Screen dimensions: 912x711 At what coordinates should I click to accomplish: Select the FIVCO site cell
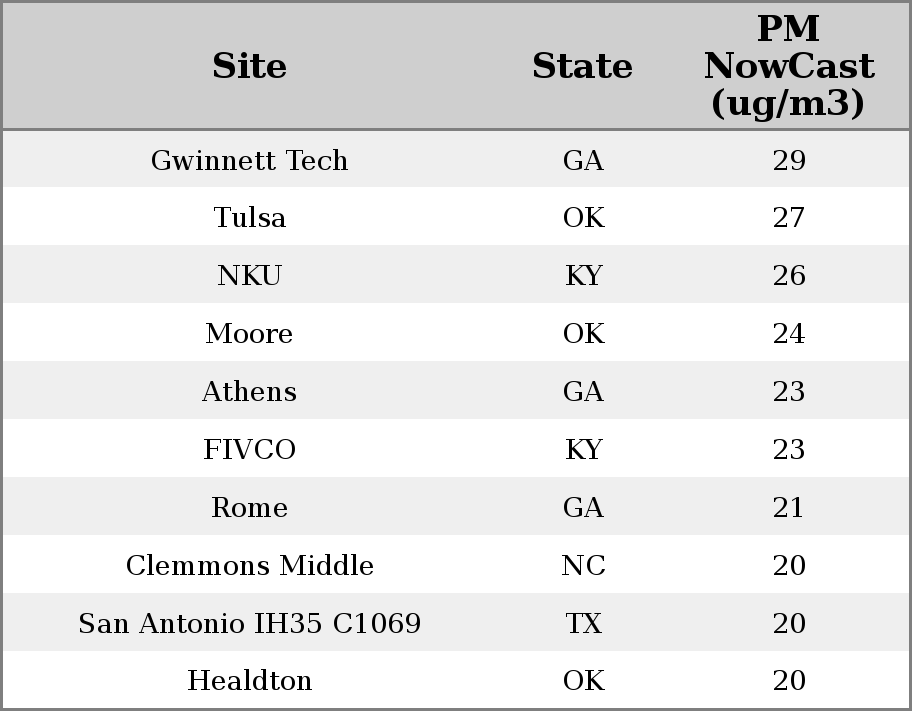click(x=250, y=450)
